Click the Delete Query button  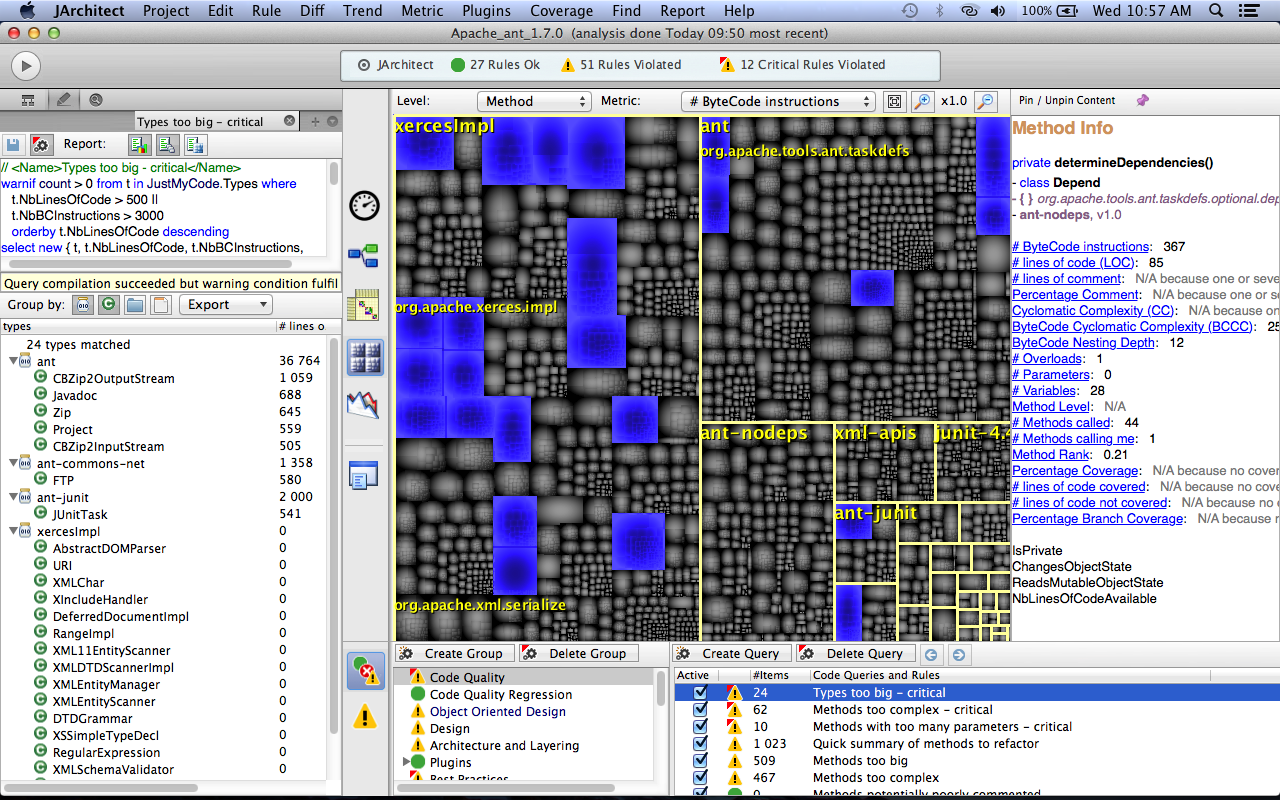pyautogui.click(x=855, y=654)
